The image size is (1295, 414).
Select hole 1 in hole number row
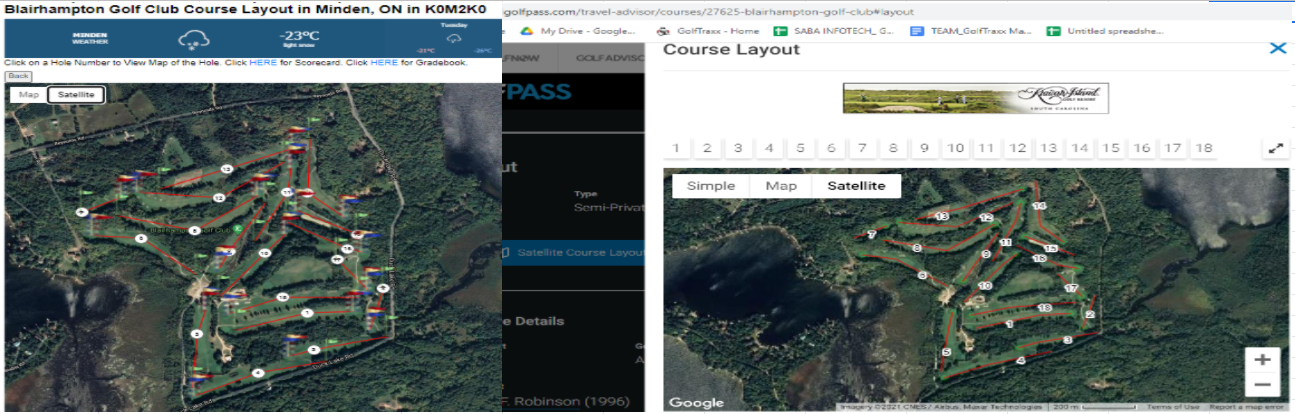coord(676,148)
